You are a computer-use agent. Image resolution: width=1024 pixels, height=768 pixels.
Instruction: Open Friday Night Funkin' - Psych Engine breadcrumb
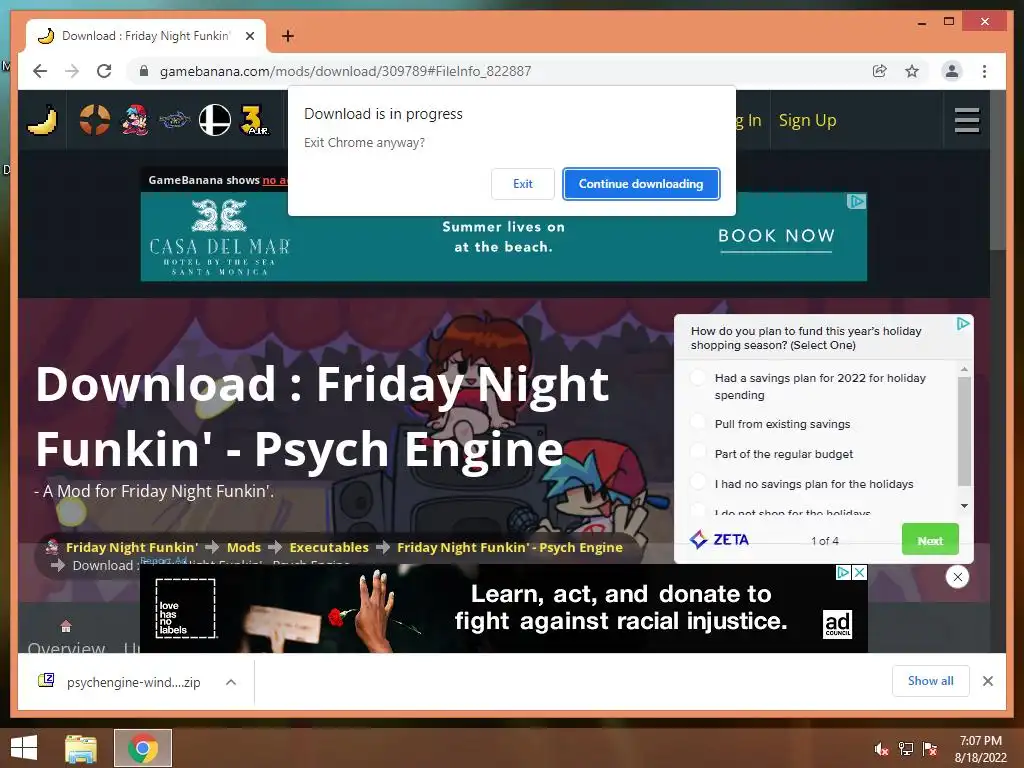pyautogui.click(x=509, y=547)
